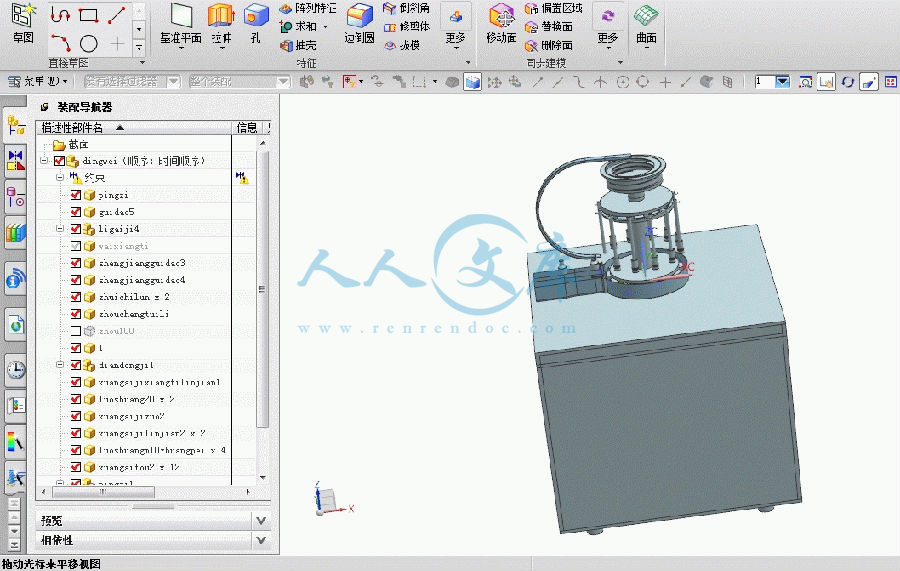
Task: Collapse the diandongji1 subassembly node
Action: 60,364
